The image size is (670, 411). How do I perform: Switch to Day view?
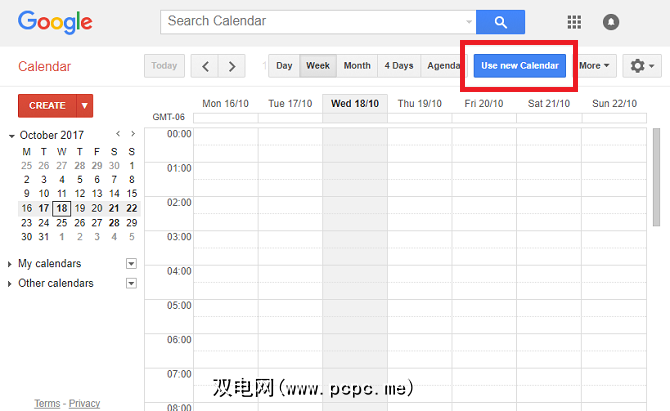pos(284,66)
